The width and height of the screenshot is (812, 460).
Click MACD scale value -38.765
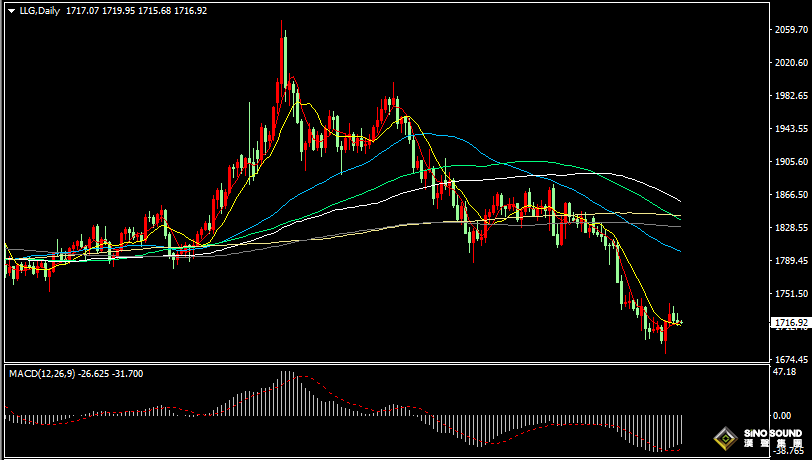[x=788, y=452]
